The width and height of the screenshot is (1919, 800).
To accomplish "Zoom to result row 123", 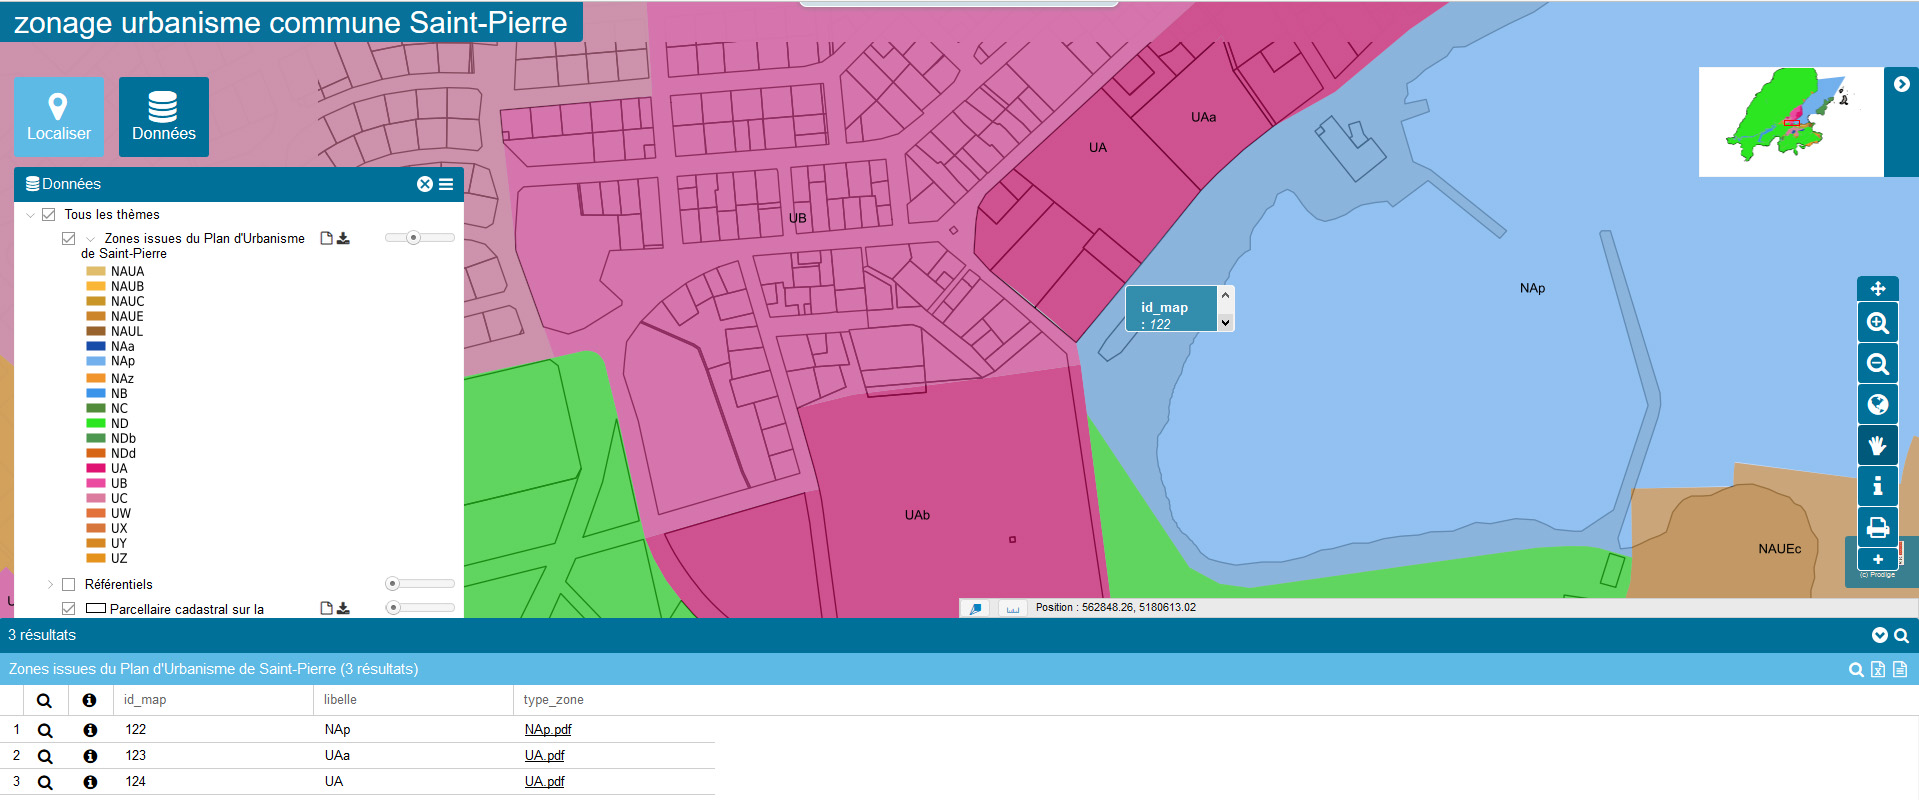I will coord(45,757).
